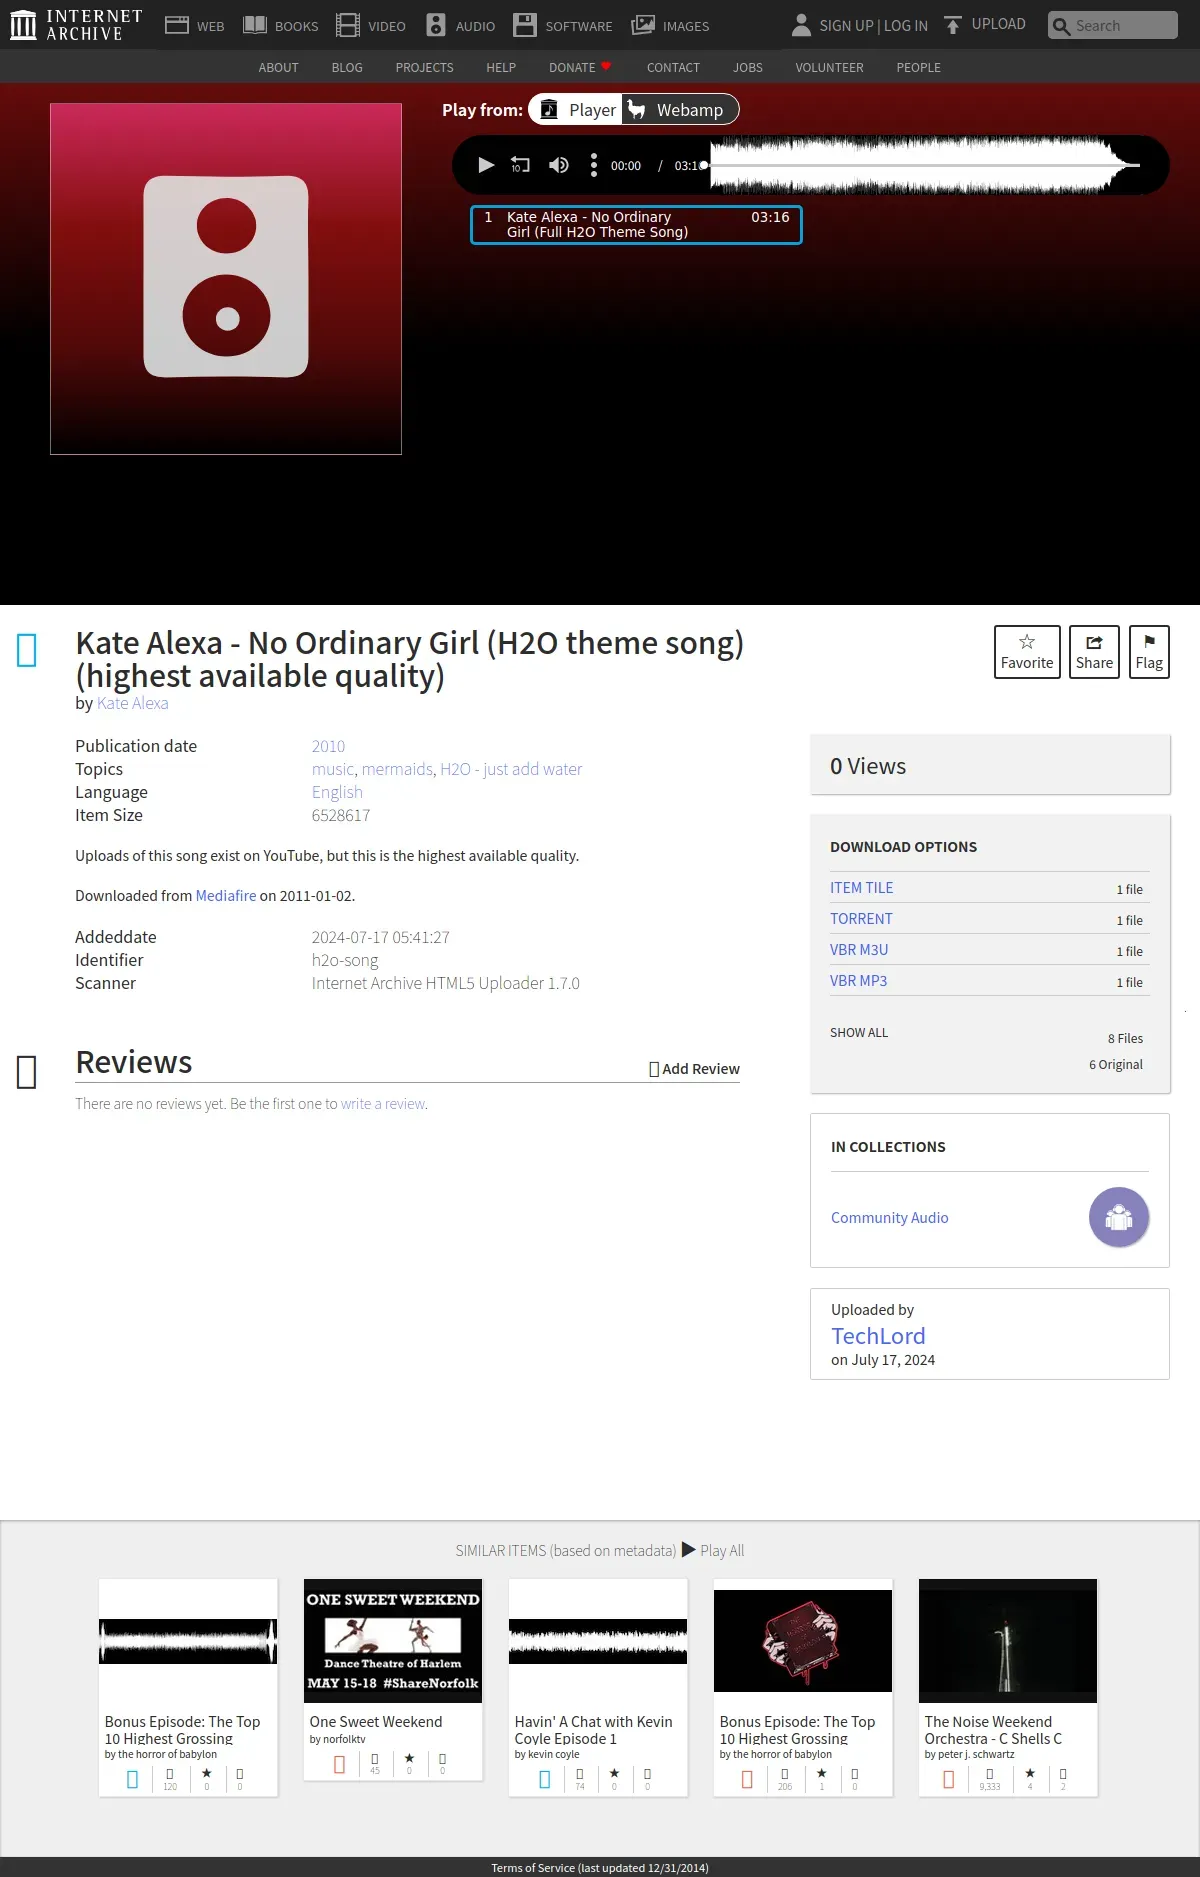Click the Upload arrow icon

(953, 25)
